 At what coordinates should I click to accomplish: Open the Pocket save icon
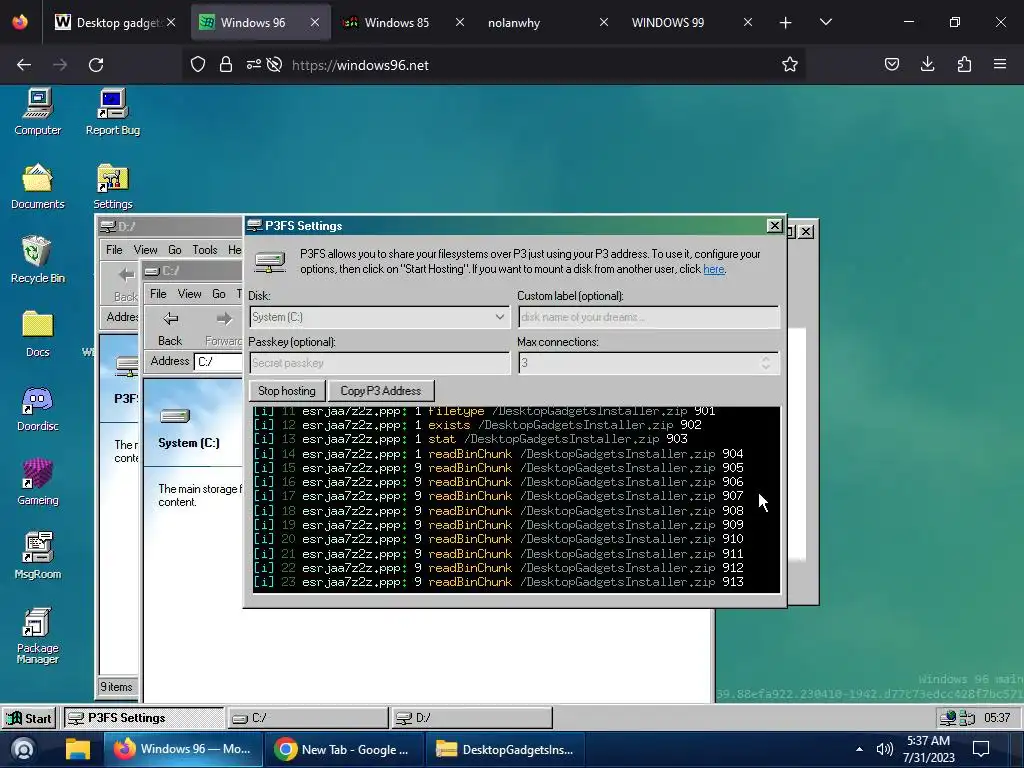point(891,65)
